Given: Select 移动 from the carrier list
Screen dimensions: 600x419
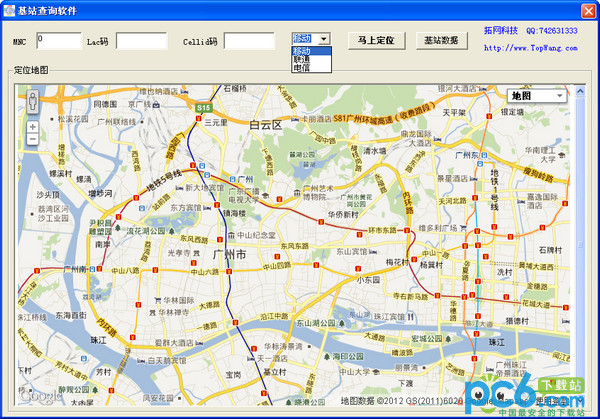Looking at the screenshot, I should click(x=302, y=50).
